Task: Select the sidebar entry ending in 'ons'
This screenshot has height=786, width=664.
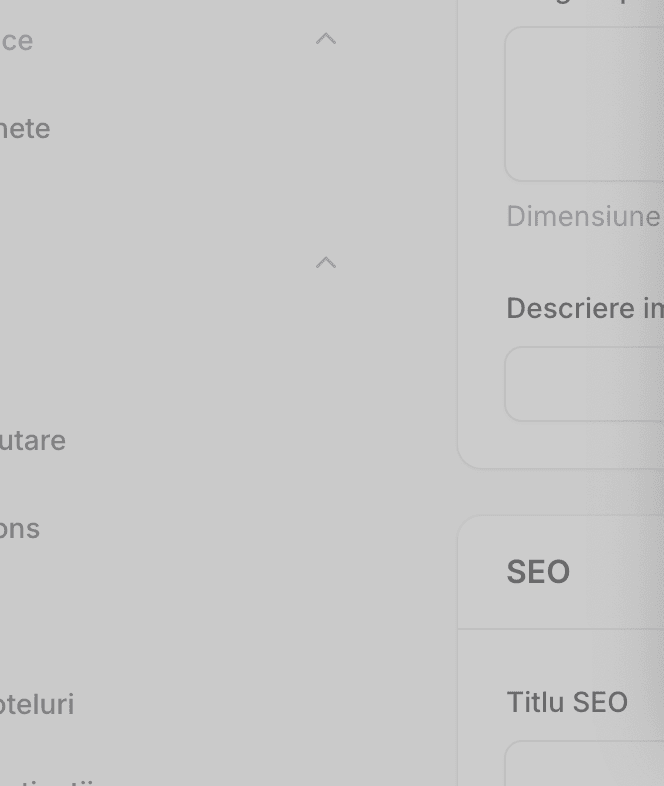Action: pos(20,529)
